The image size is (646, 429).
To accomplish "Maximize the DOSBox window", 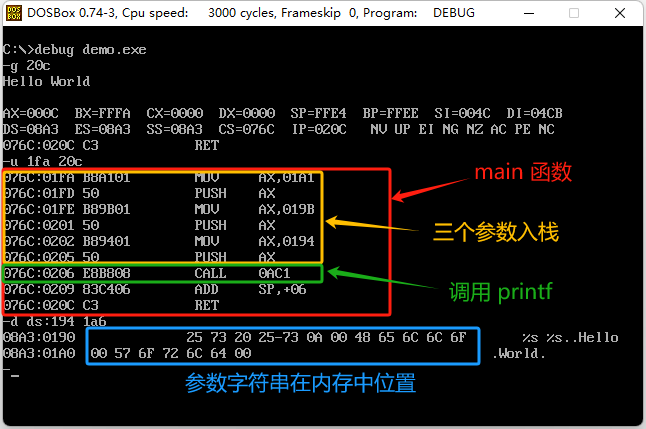I will pyautogui.click(x=574, y=13).
